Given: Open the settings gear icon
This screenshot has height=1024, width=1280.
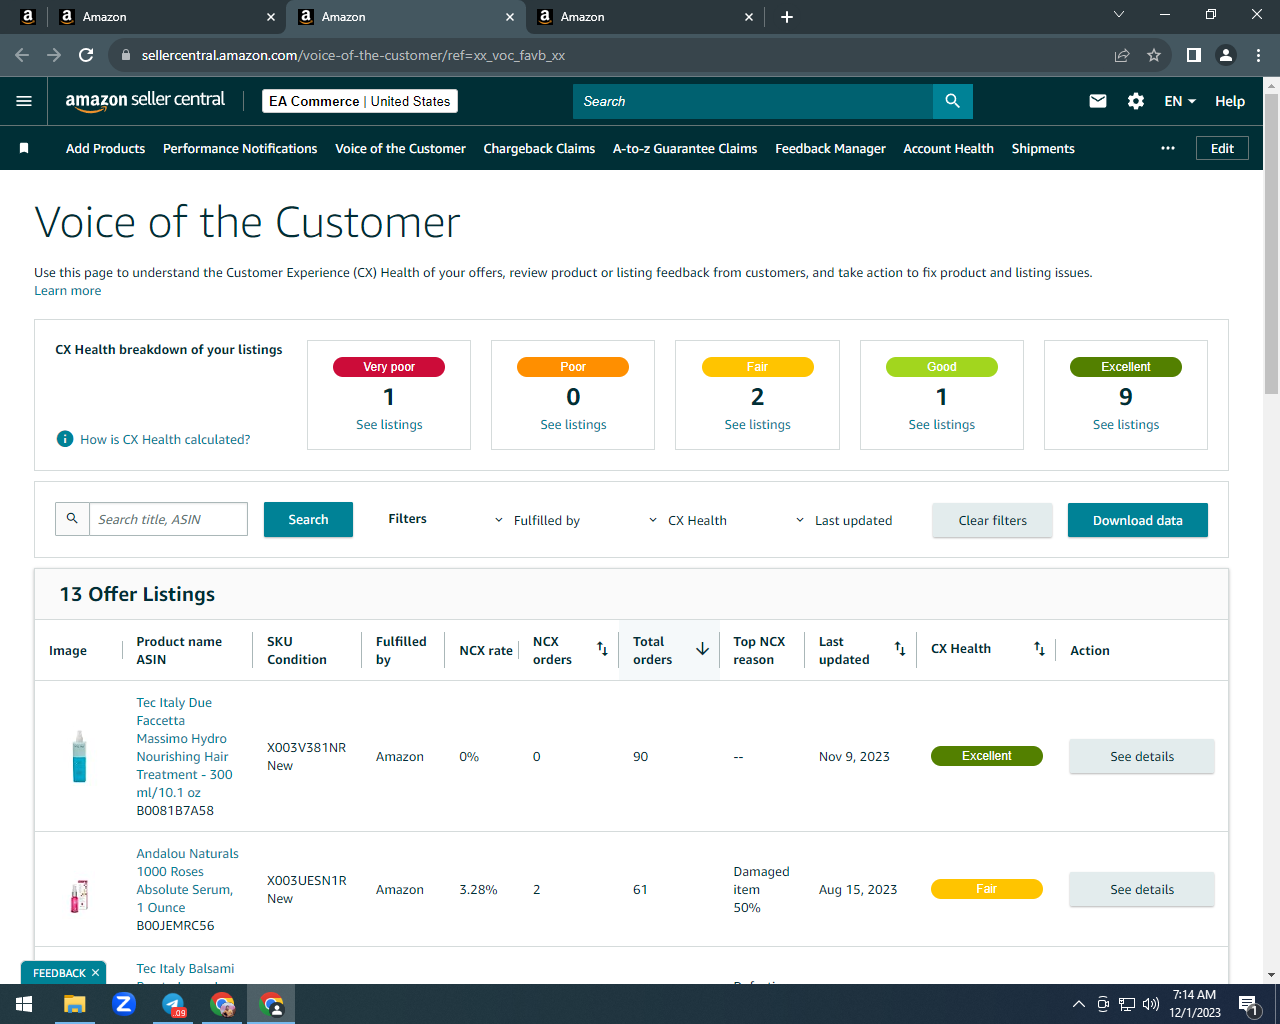Looking at the screenshot, I should [x=1136, y=101].
